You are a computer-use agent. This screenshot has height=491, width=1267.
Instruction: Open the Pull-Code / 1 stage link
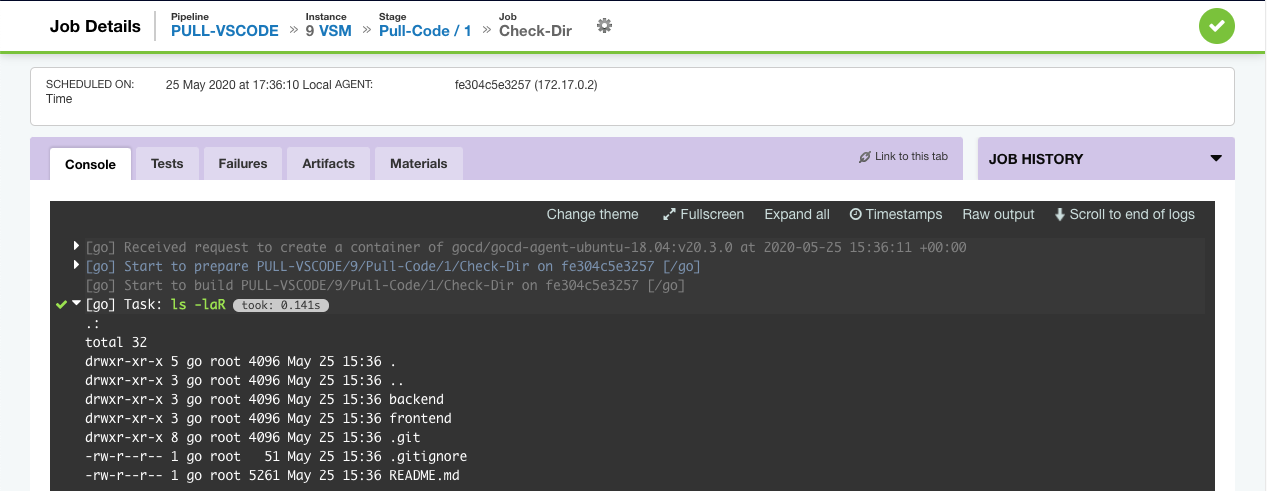point(425,31)
